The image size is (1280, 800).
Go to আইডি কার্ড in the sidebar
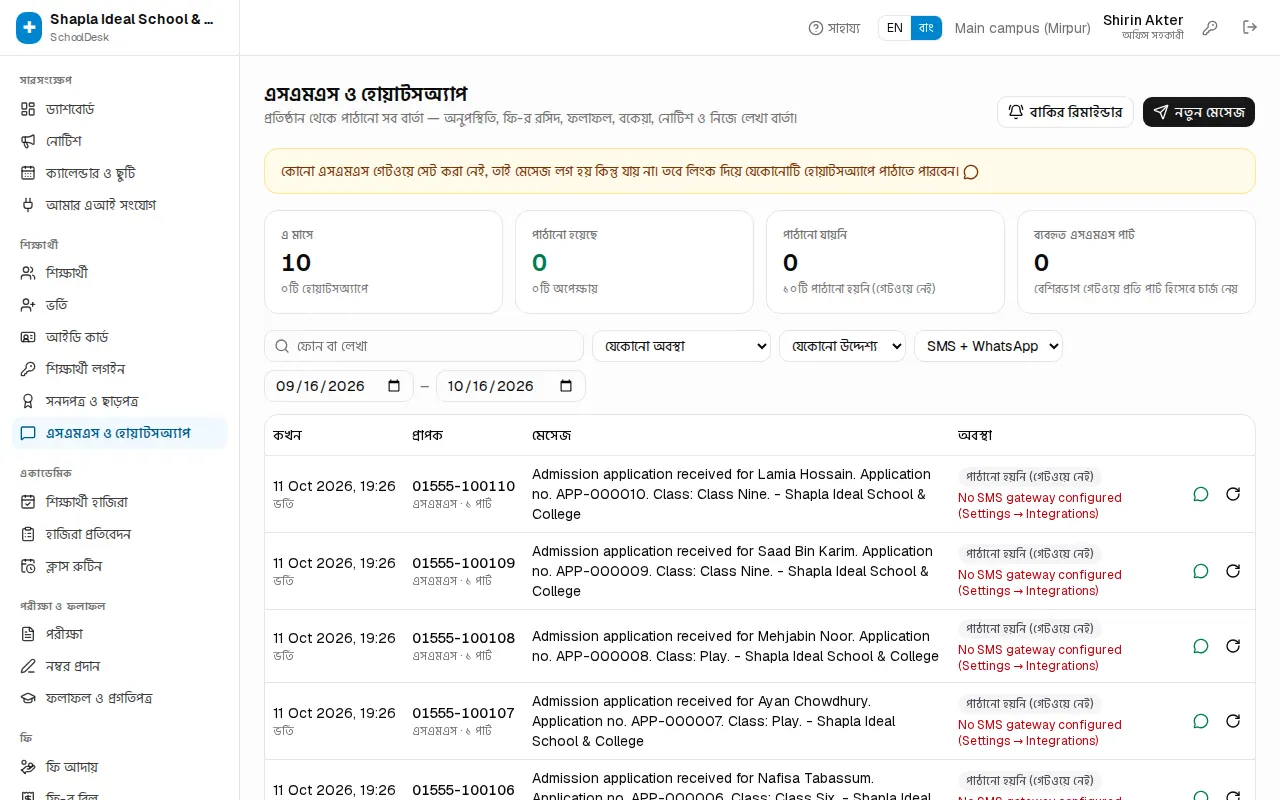coord(120,337)
